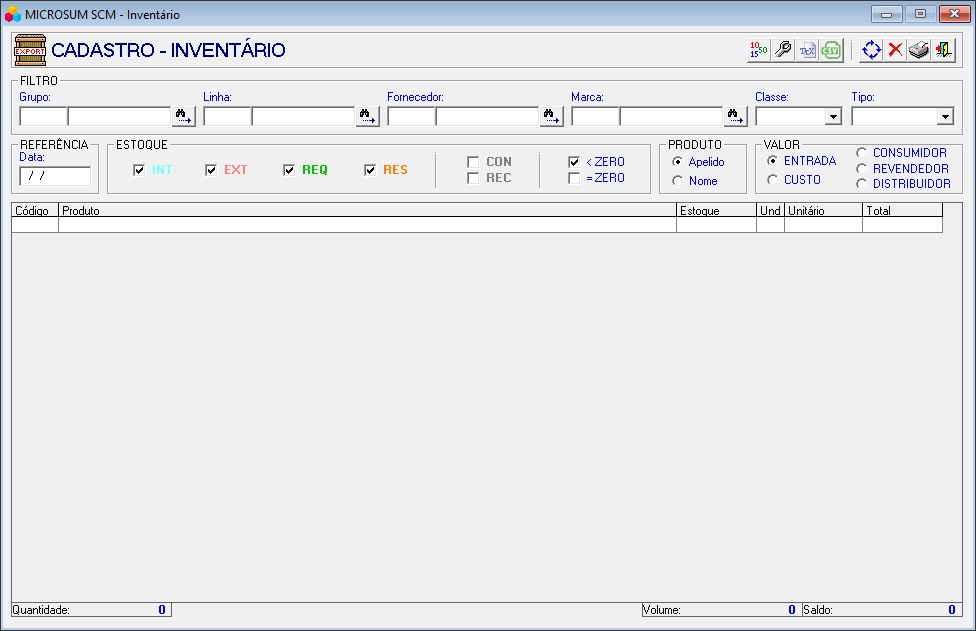Image resolution: width=976 pixels, height=631 pixels.
Task: Open Fornecedor lookup binoculars button
Action: pyautogui.click(x=552, y=117)
